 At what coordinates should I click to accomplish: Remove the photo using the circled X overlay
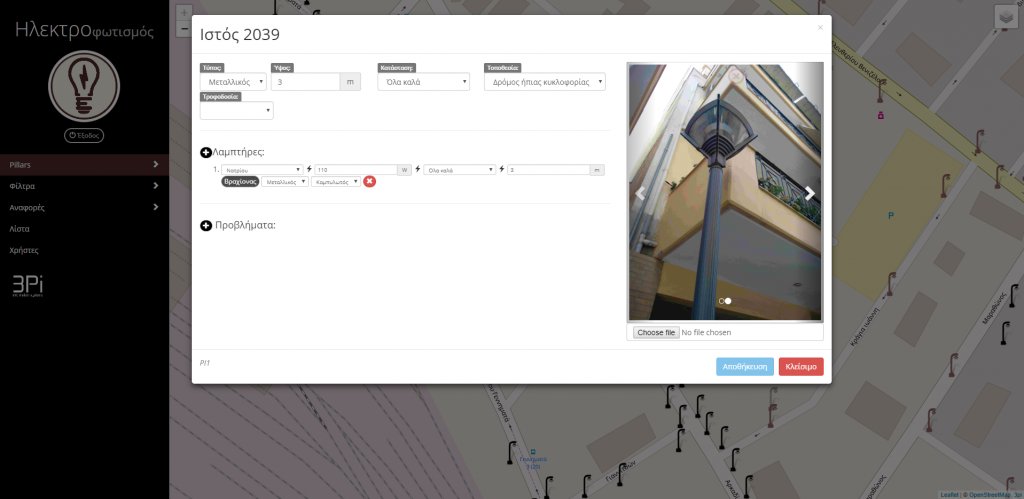[x=736, y=75]
